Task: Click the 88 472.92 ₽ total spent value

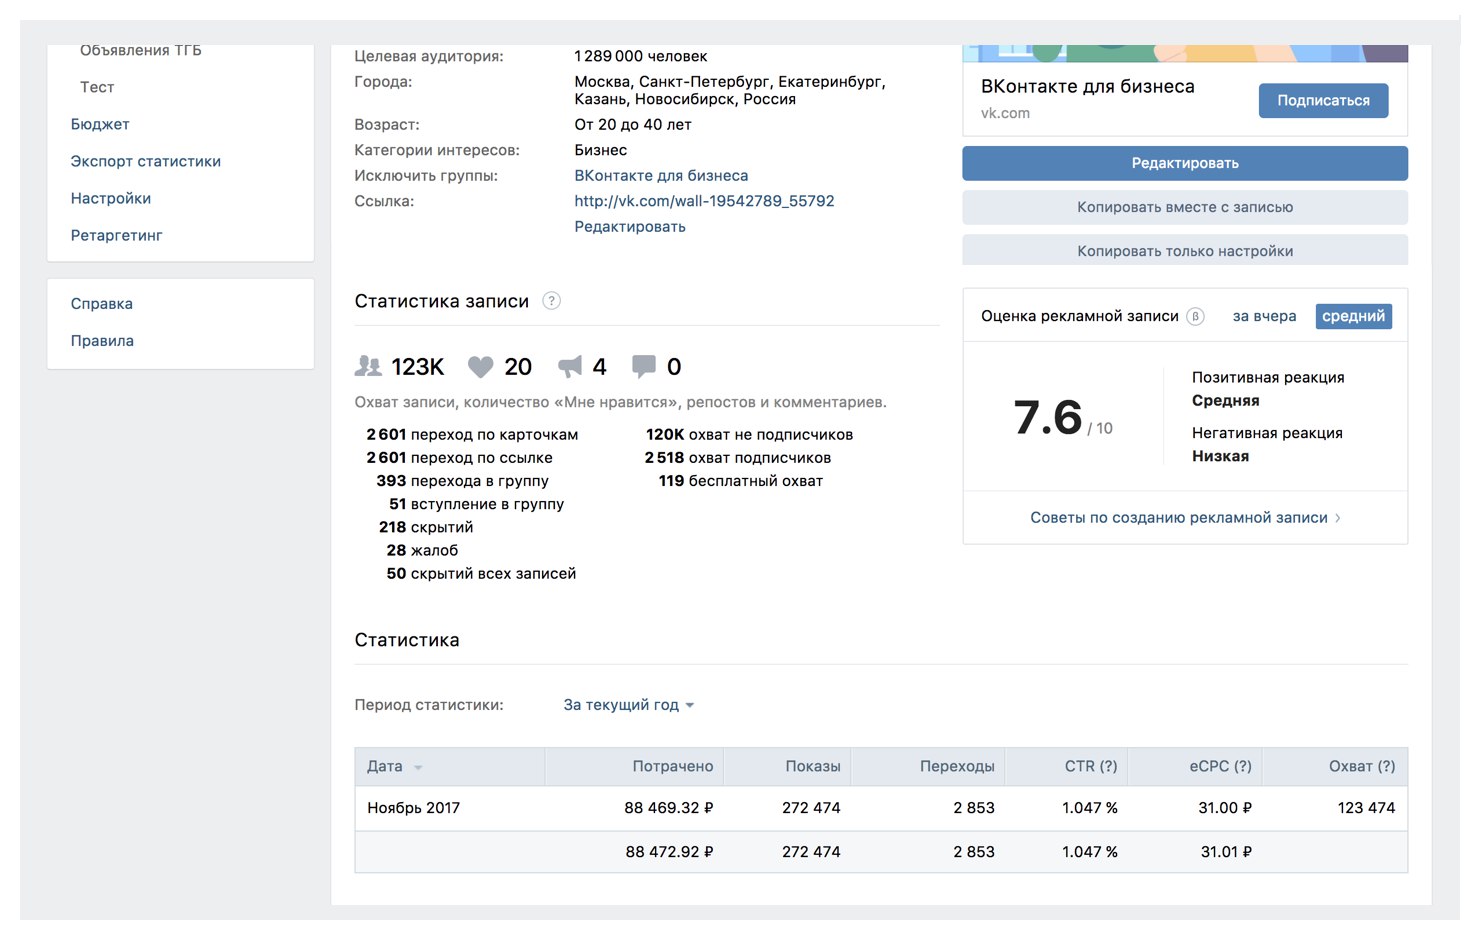Action: pyautogui.click(x=669, y=852)
